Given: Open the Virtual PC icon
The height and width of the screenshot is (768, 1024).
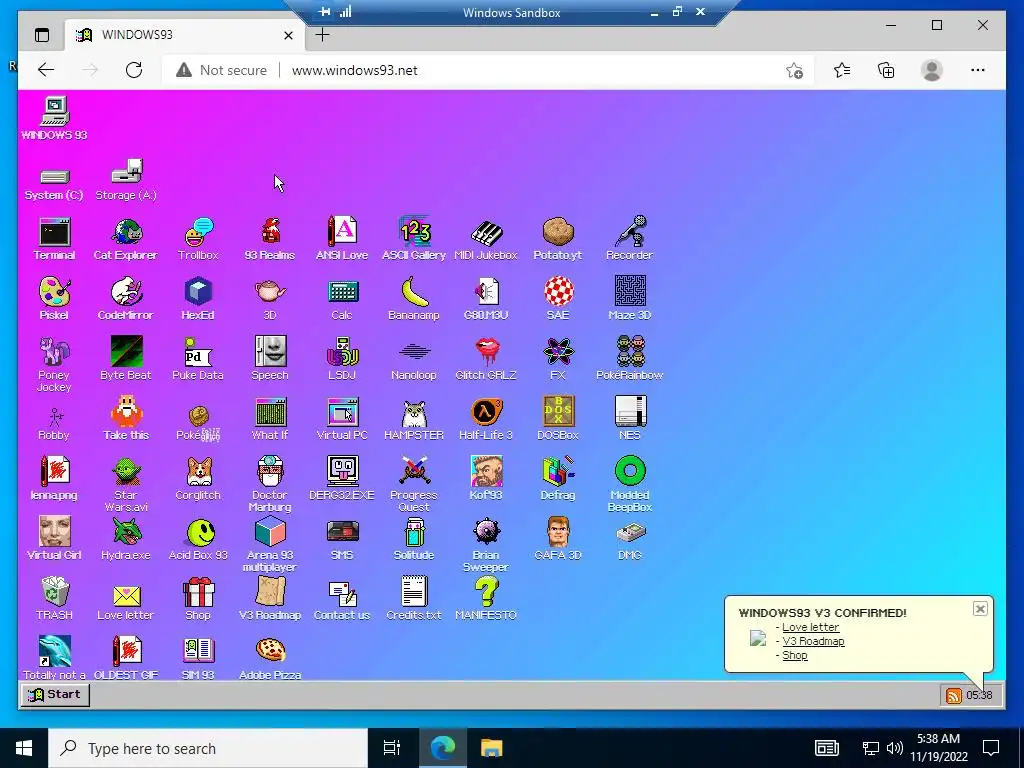Looking at the screenshot, I should coord(342,419).
